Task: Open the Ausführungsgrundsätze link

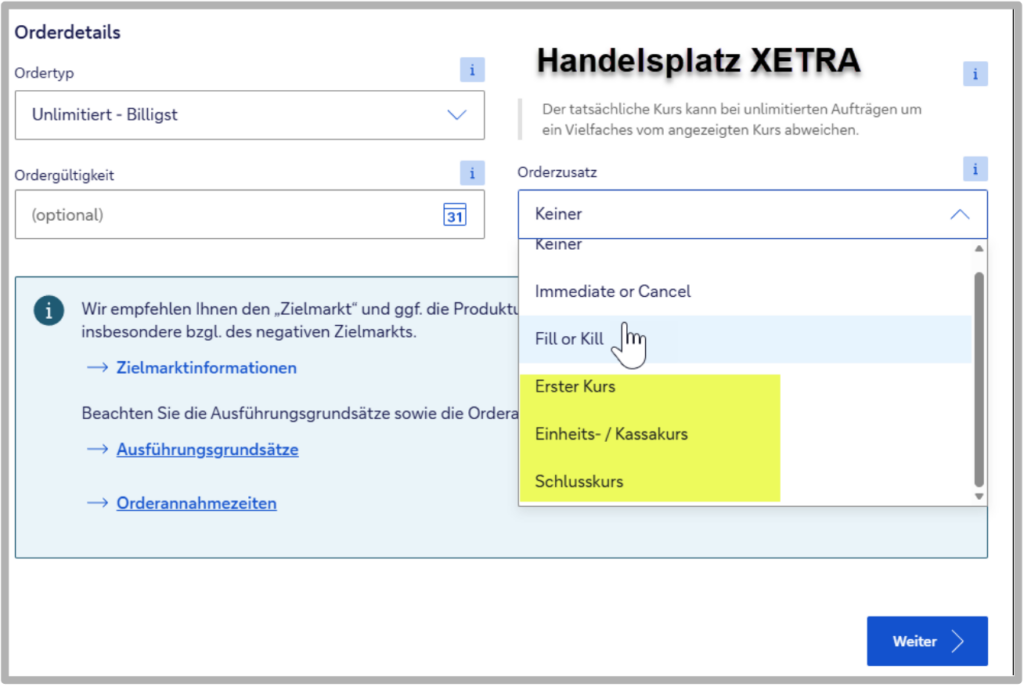Action: (207, 450)
